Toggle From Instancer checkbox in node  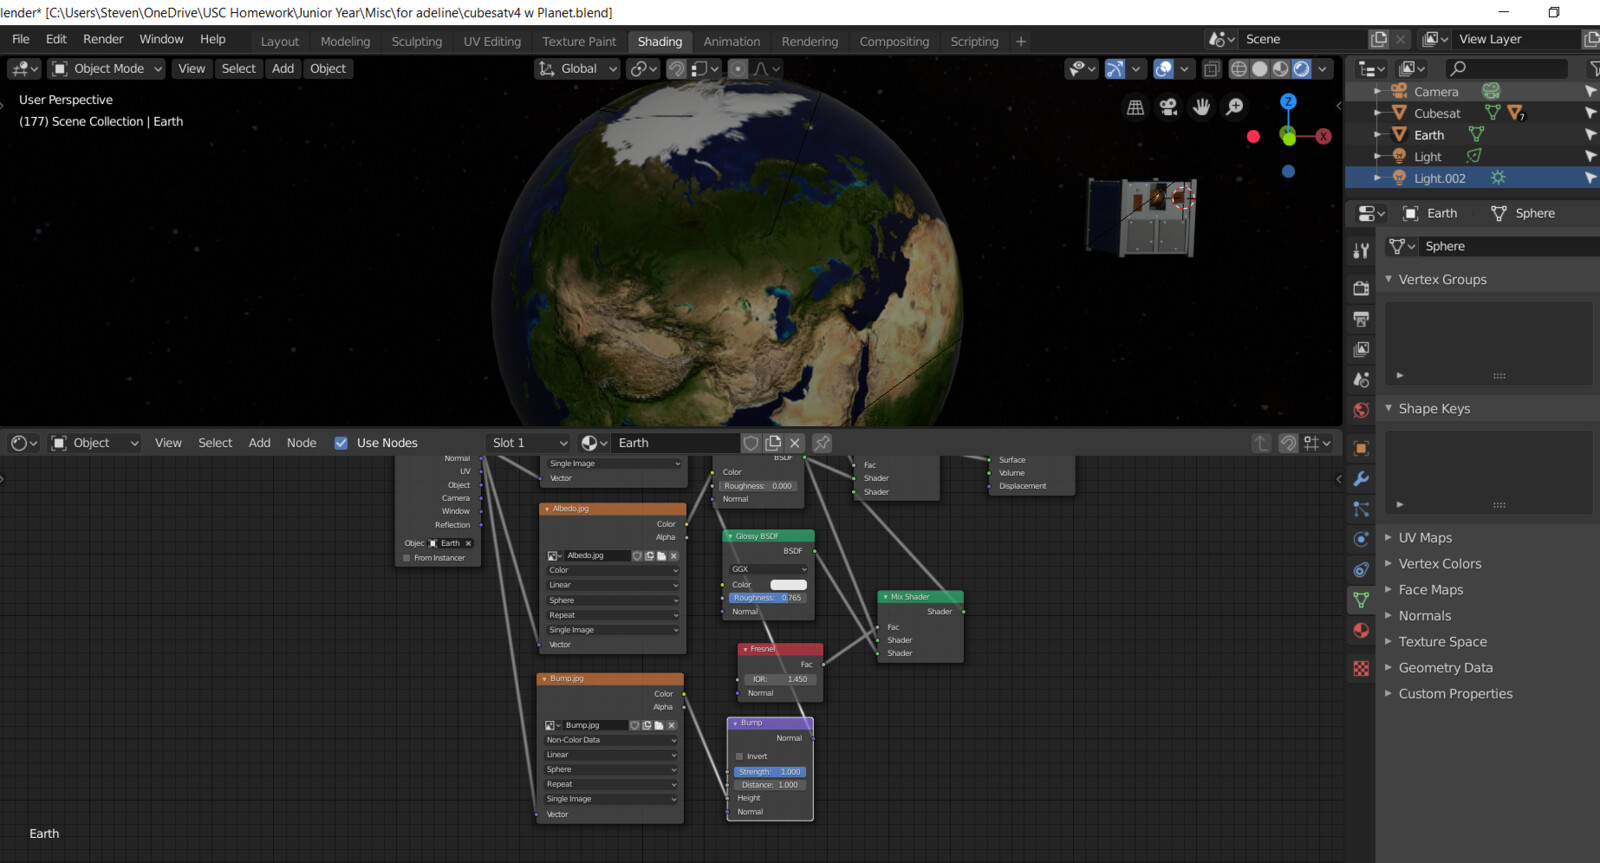[407, 558]
